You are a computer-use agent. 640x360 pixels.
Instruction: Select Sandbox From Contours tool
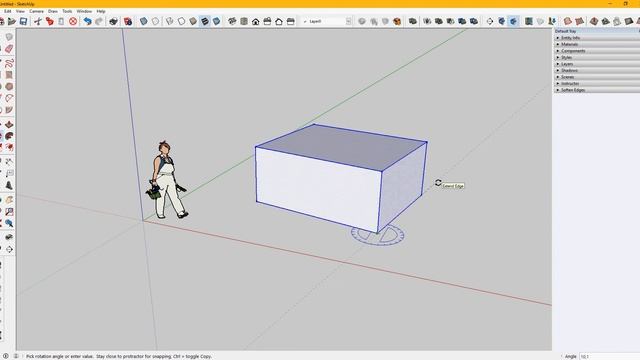567,21
